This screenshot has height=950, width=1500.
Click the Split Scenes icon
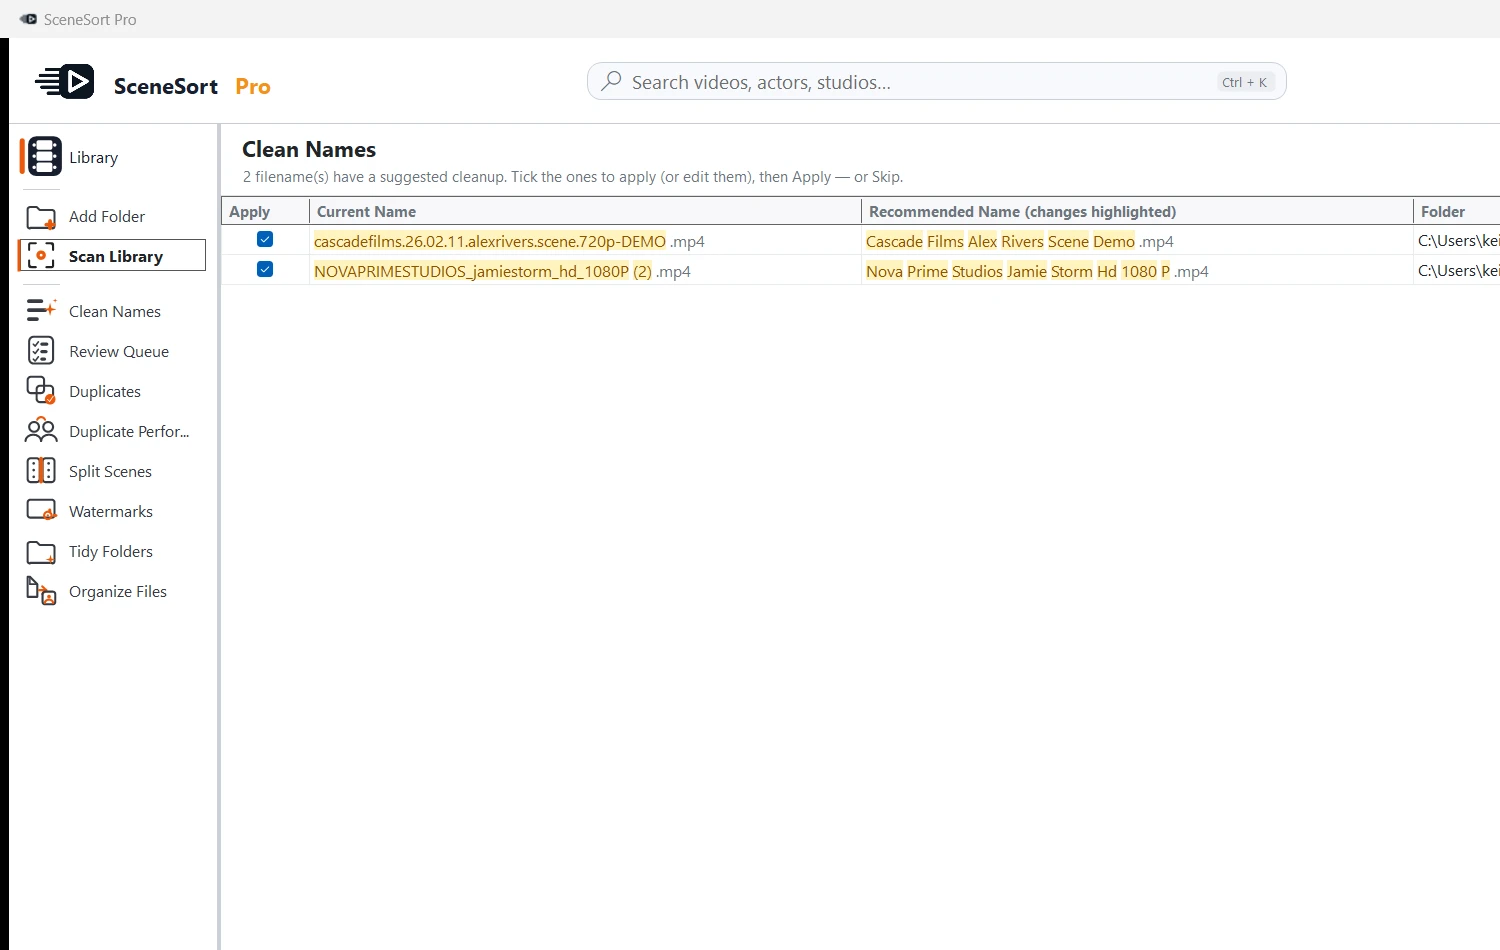point(41,471)
